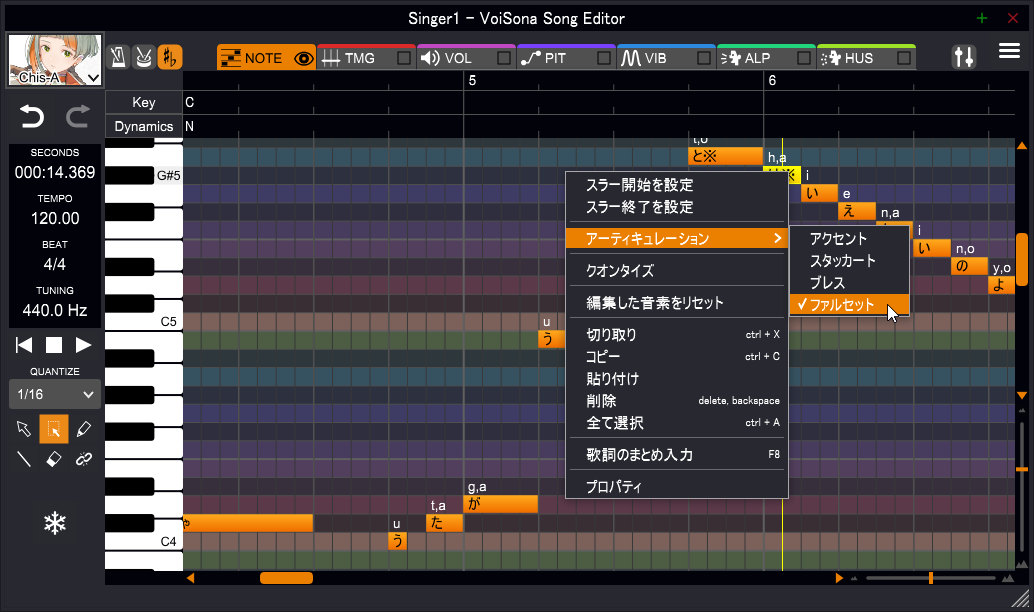Toggle the sharp/flat key display icon
This screenshot has height=612, width=1034.
click(x=169, y=57)
